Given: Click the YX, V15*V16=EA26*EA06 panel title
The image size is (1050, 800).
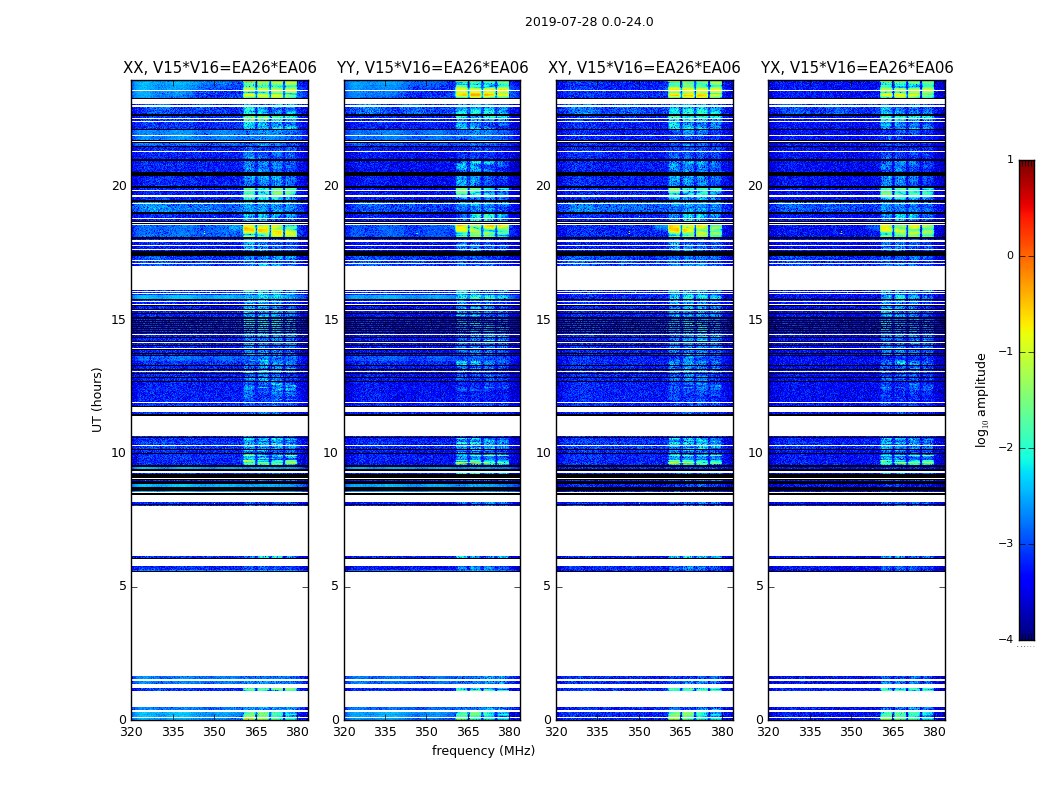Looking at the screenshot, I should click(x=856, y=68).
